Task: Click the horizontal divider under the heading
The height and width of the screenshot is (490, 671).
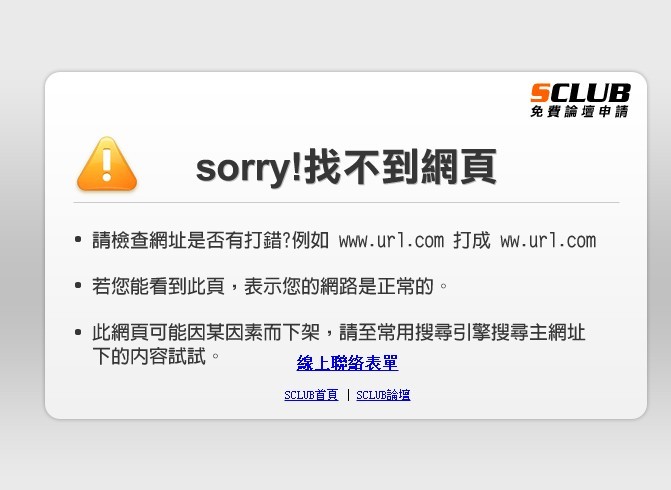Action: tap(346, 202)
